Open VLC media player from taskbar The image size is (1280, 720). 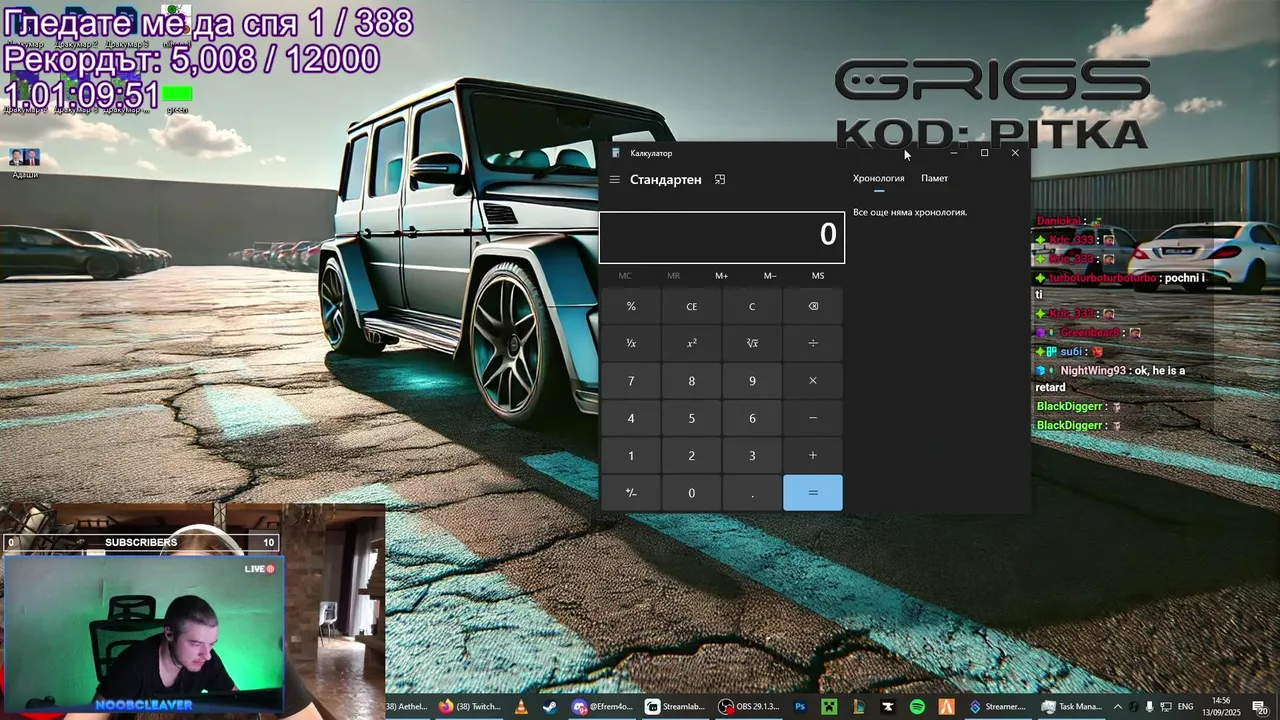[520, 707]
